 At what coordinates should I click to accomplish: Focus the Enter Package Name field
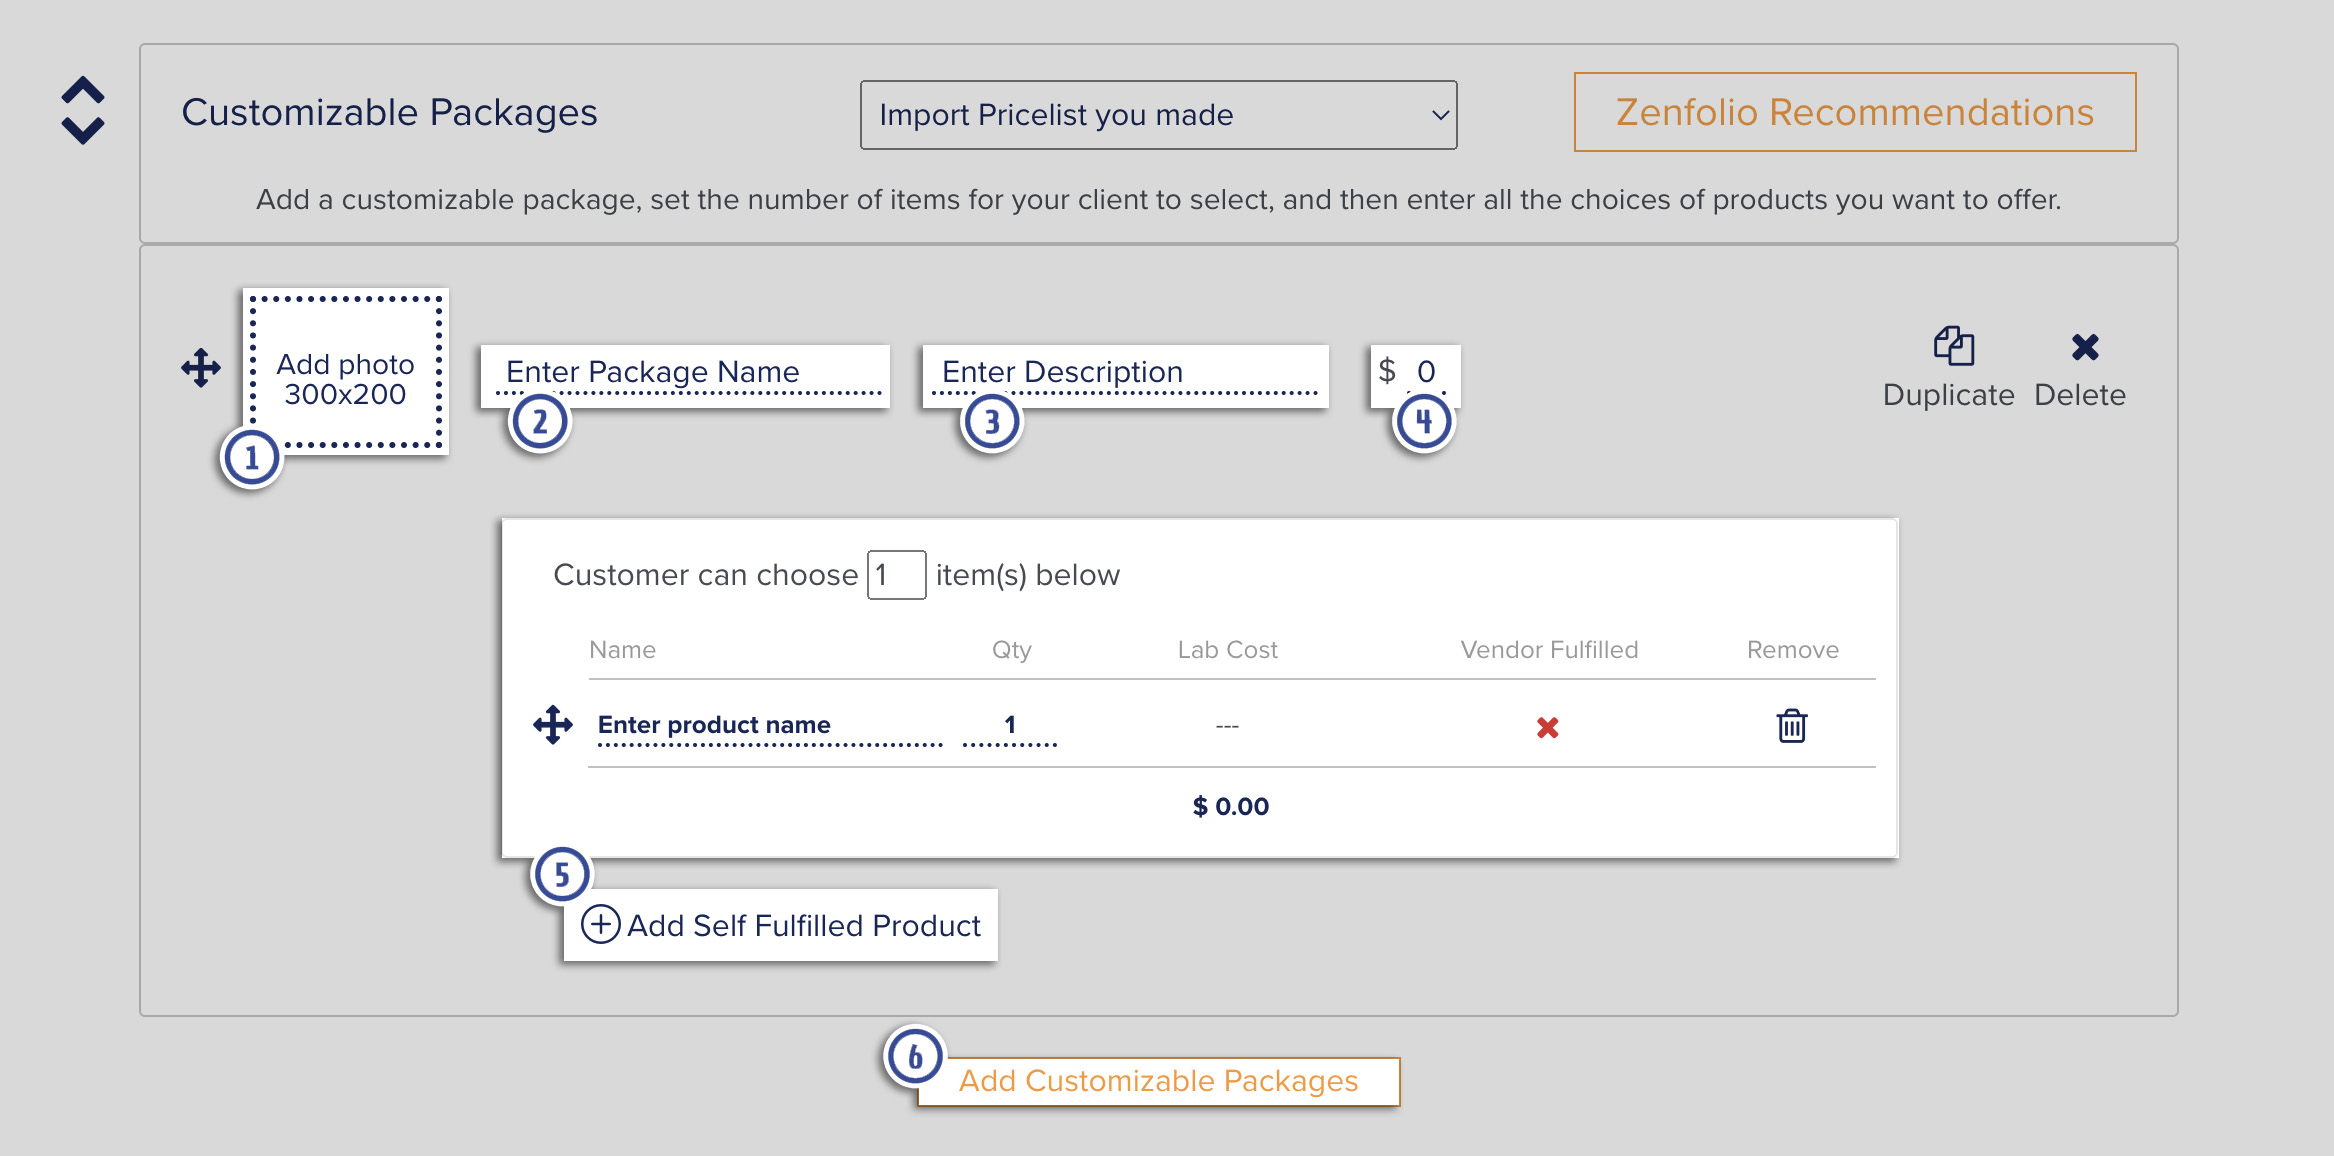[686, 375]
